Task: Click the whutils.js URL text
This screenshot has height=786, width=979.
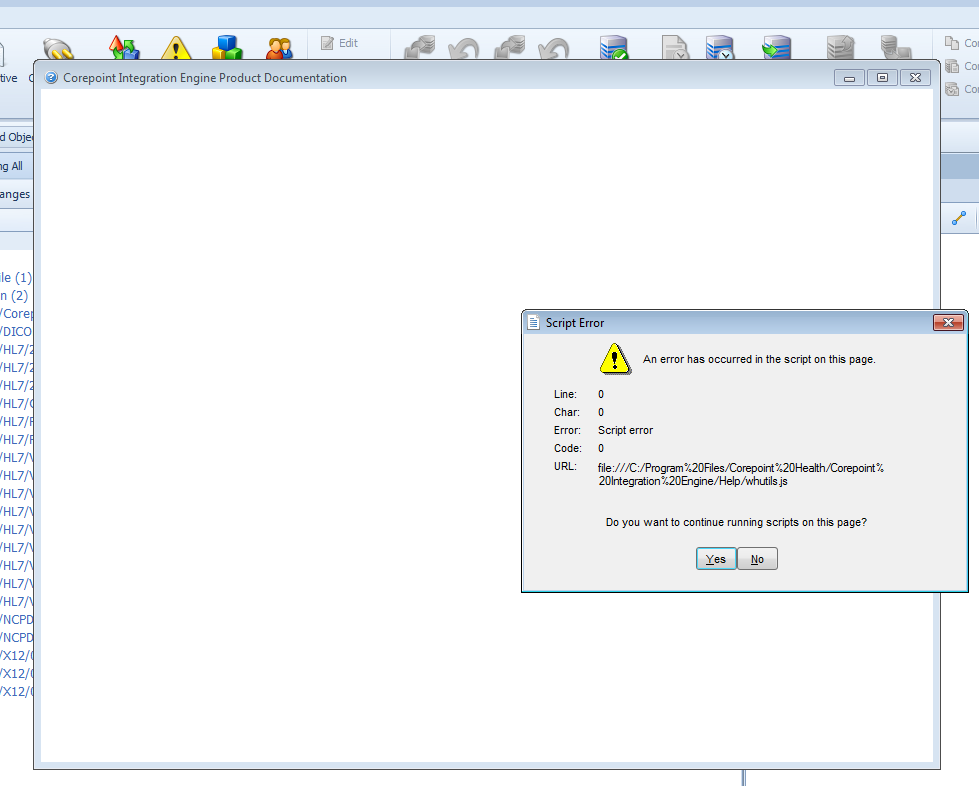Action: [740, 474]
